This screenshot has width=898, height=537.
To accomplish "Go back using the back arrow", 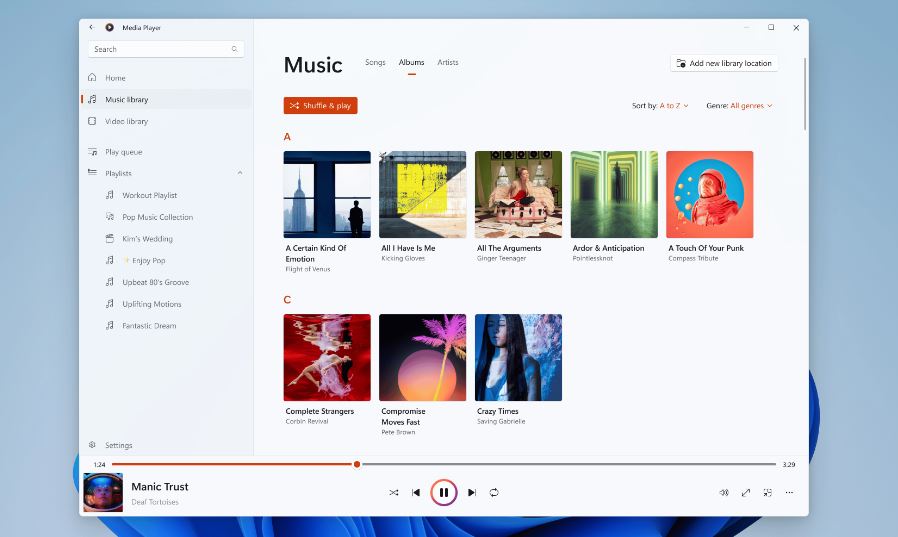I will click(91, 27).
